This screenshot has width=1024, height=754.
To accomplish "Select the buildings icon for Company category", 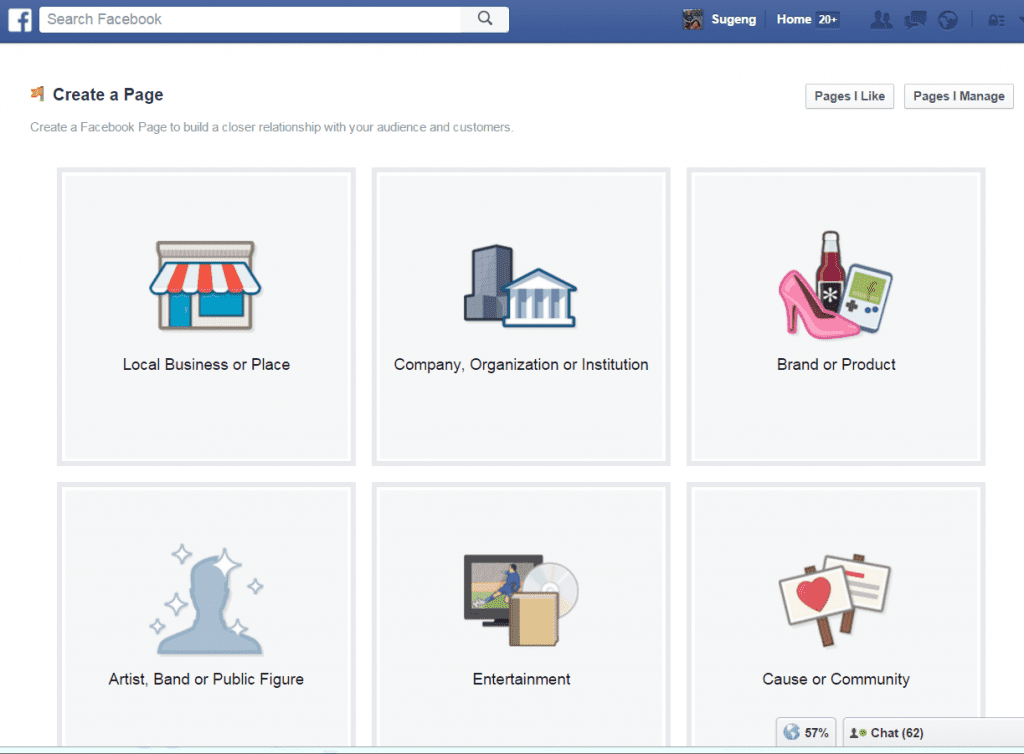I will (x=520, y=285).
